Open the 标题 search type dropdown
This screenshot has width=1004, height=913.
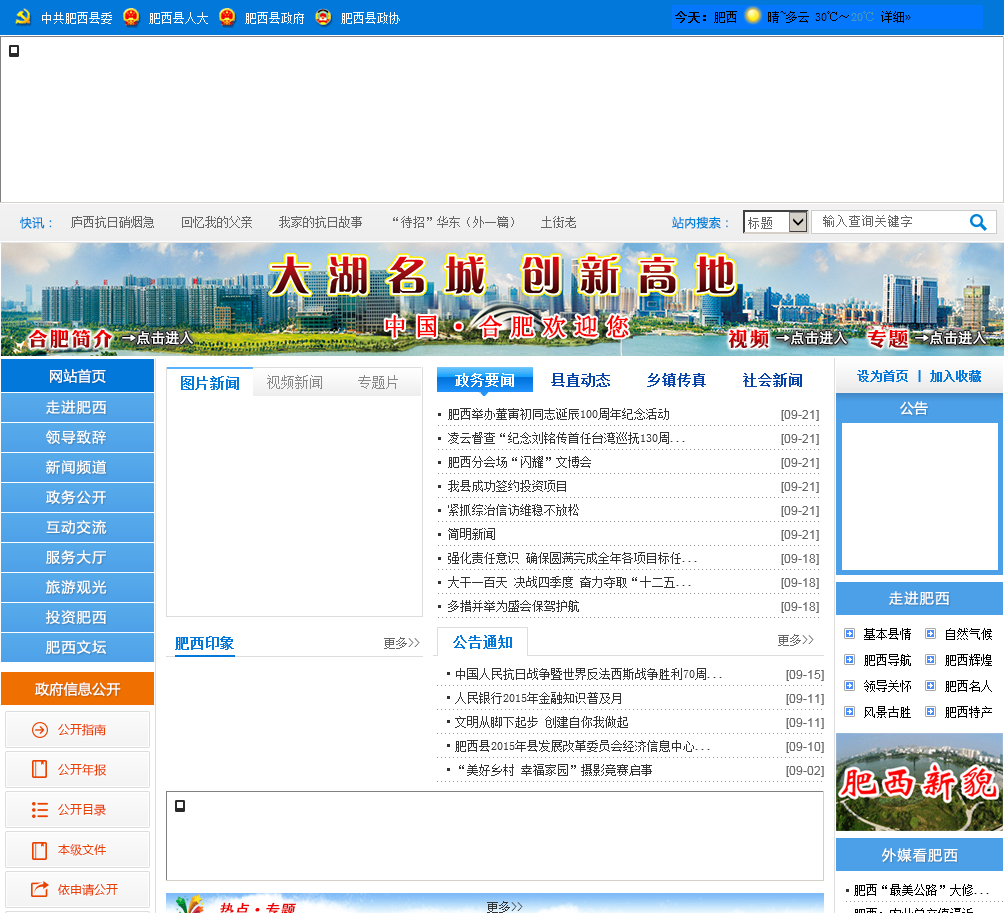tap(775, 222)
